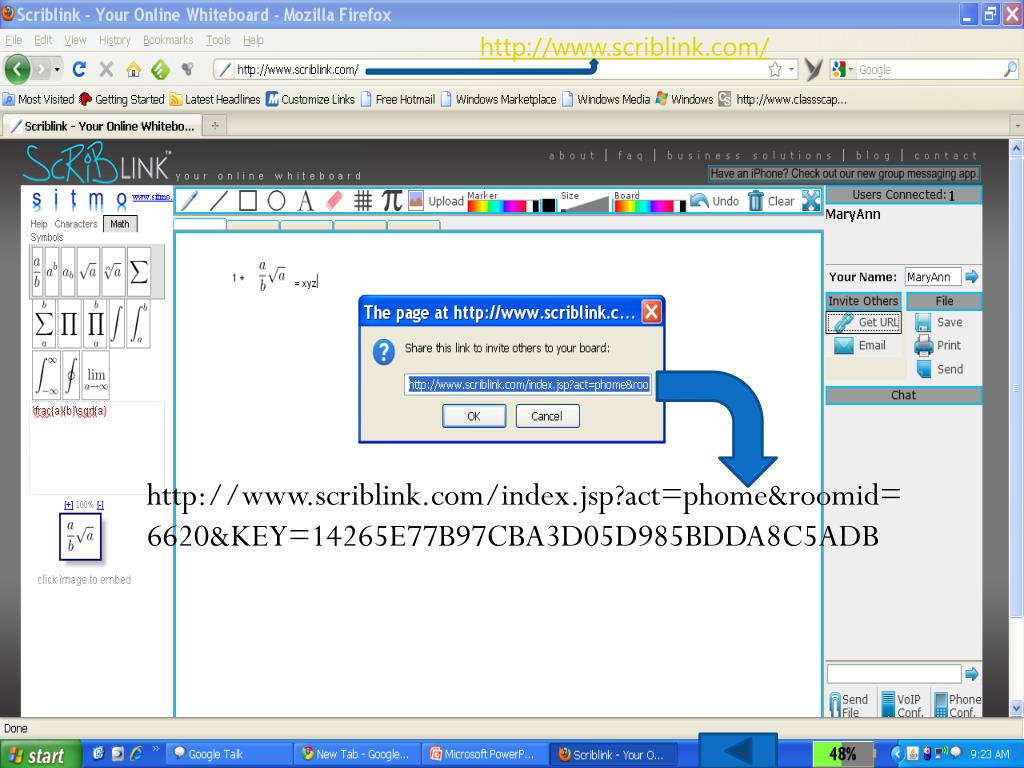The image size is (1024, 768).
Task: Click the fullscreen expand icon
Action: pos(811,200)
